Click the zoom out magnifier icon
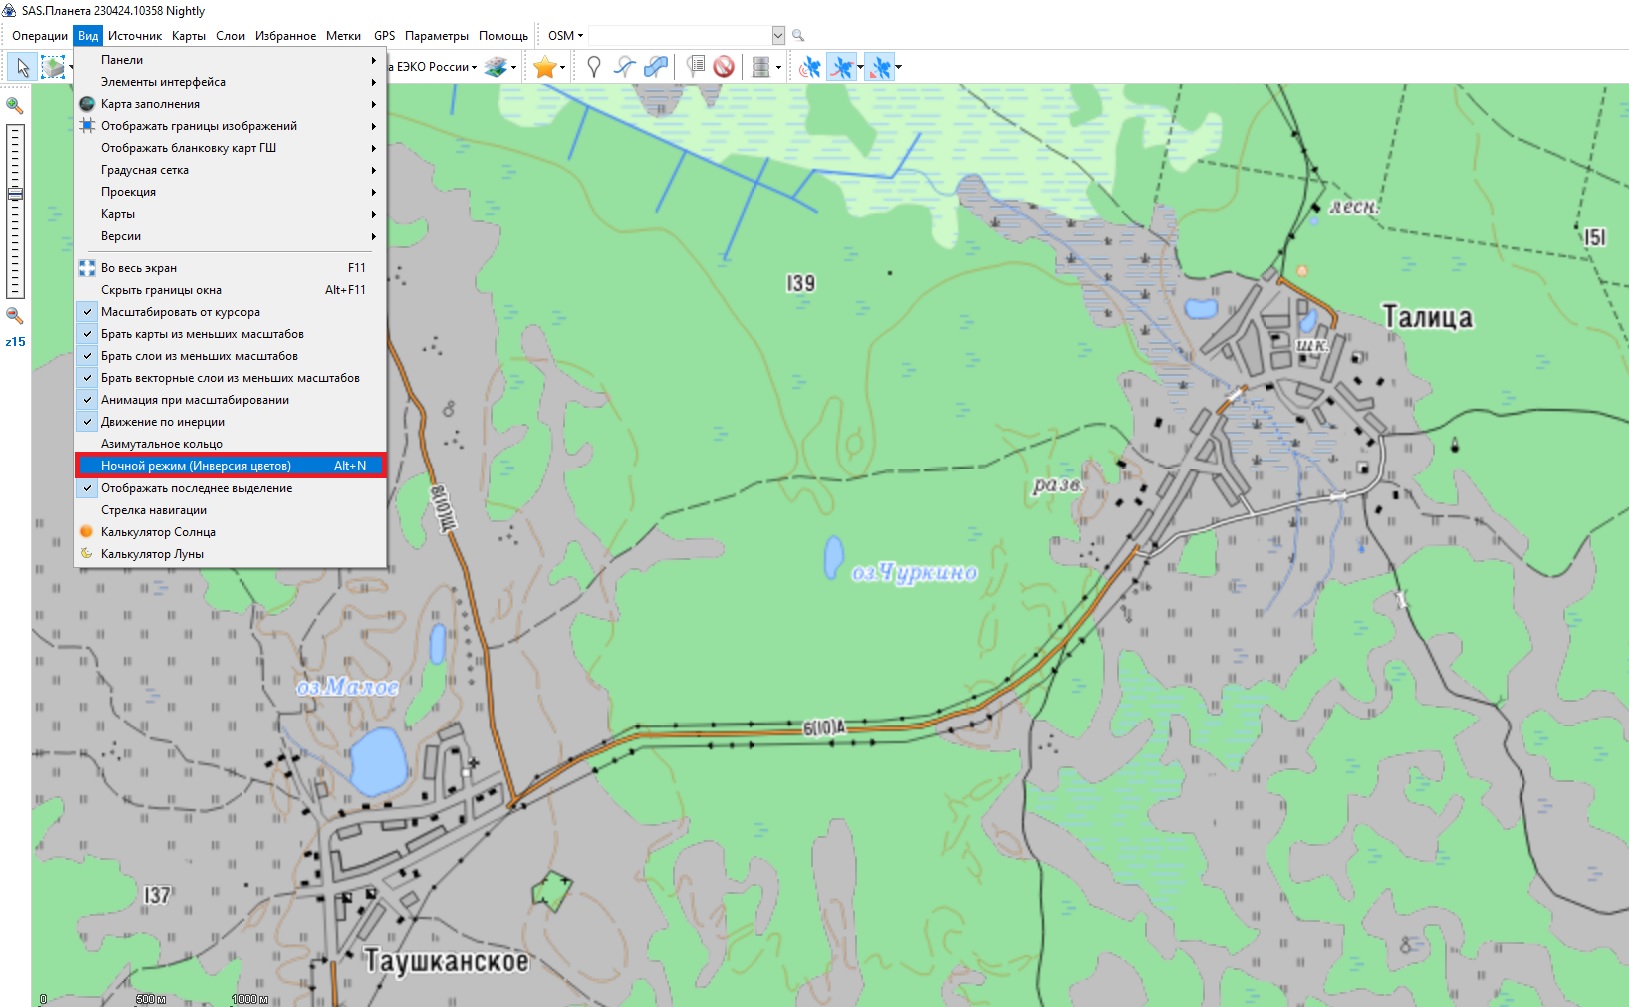This screenshot has height=1007, width=1629. coord(15,316)
